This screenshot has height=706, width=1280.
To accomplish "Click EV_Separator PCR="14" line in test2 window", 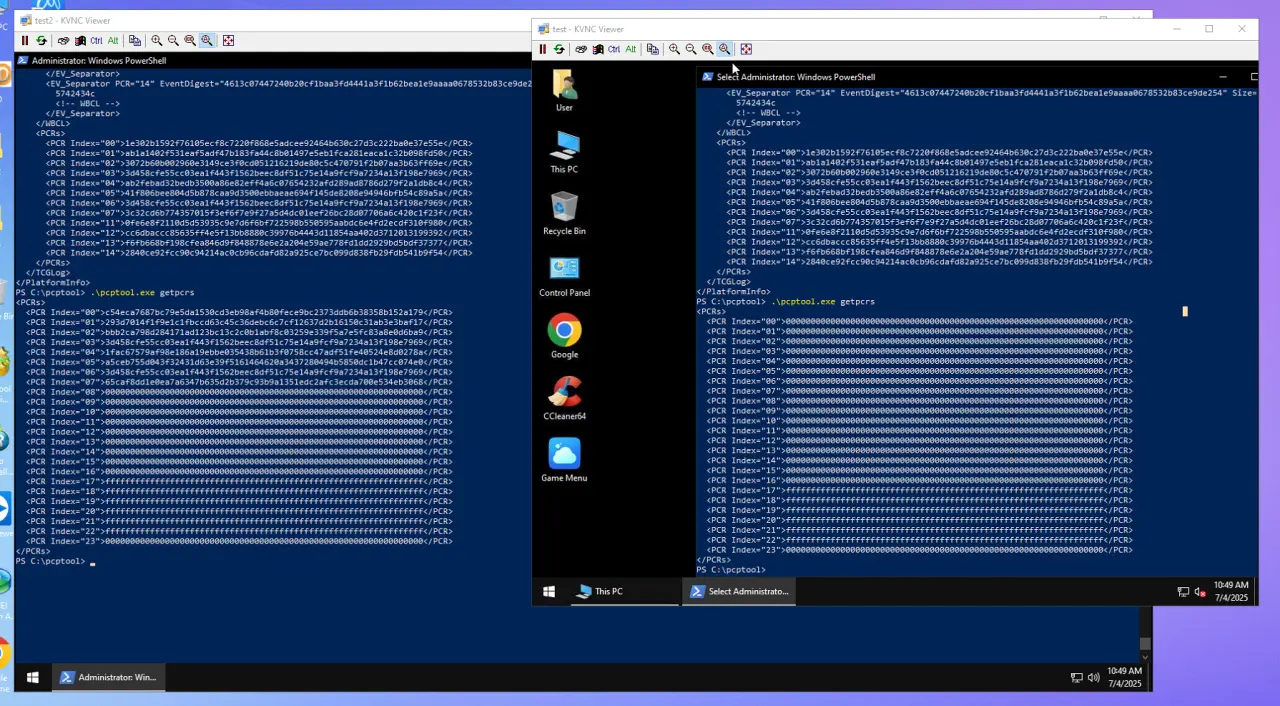I will click(x=288, y=84).
